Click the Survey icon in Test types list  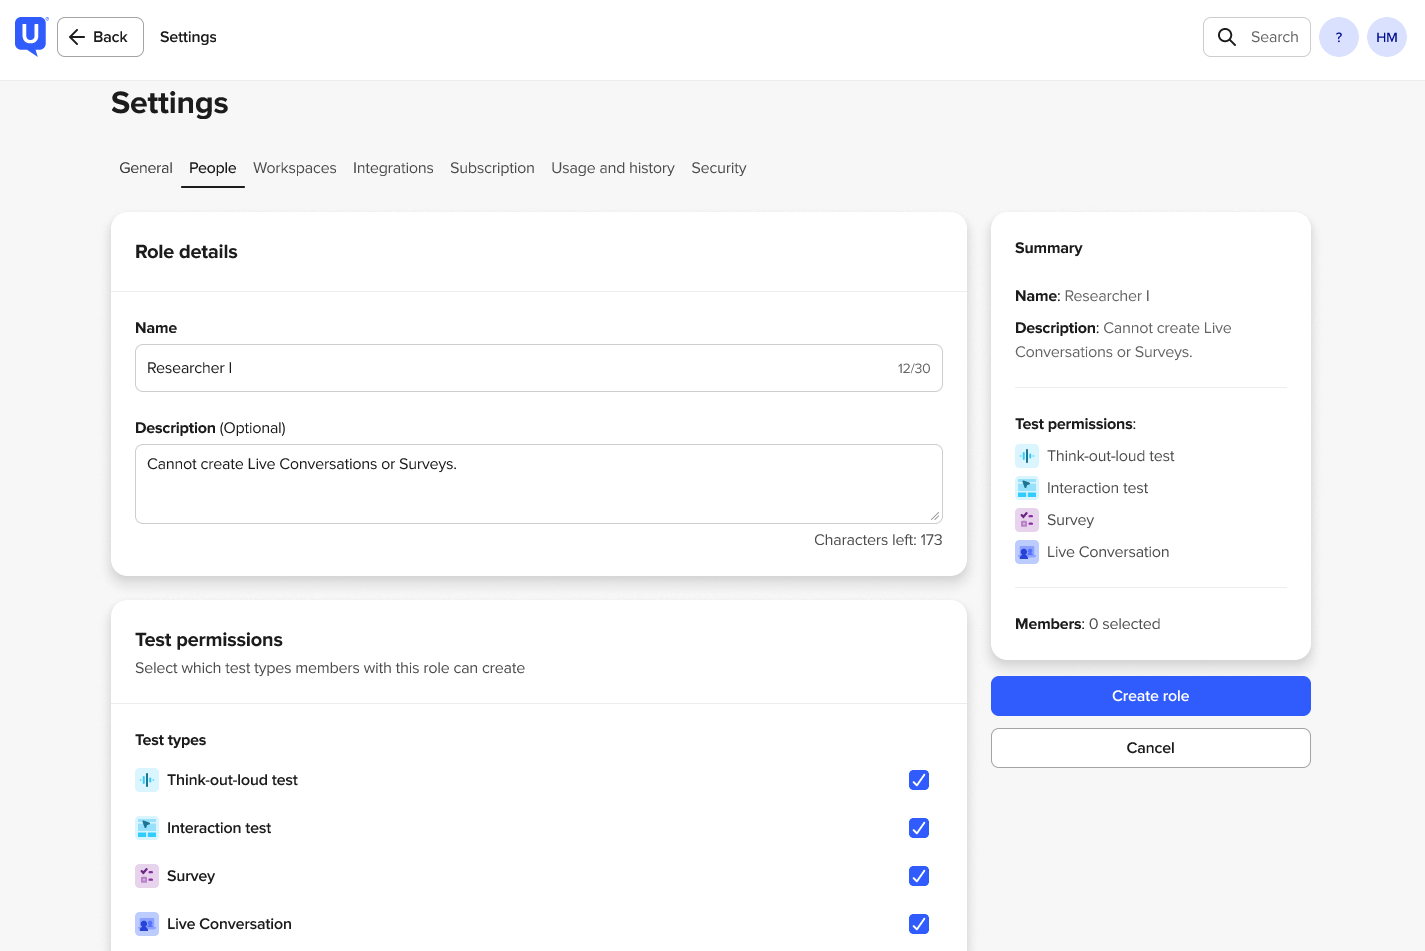147,876
